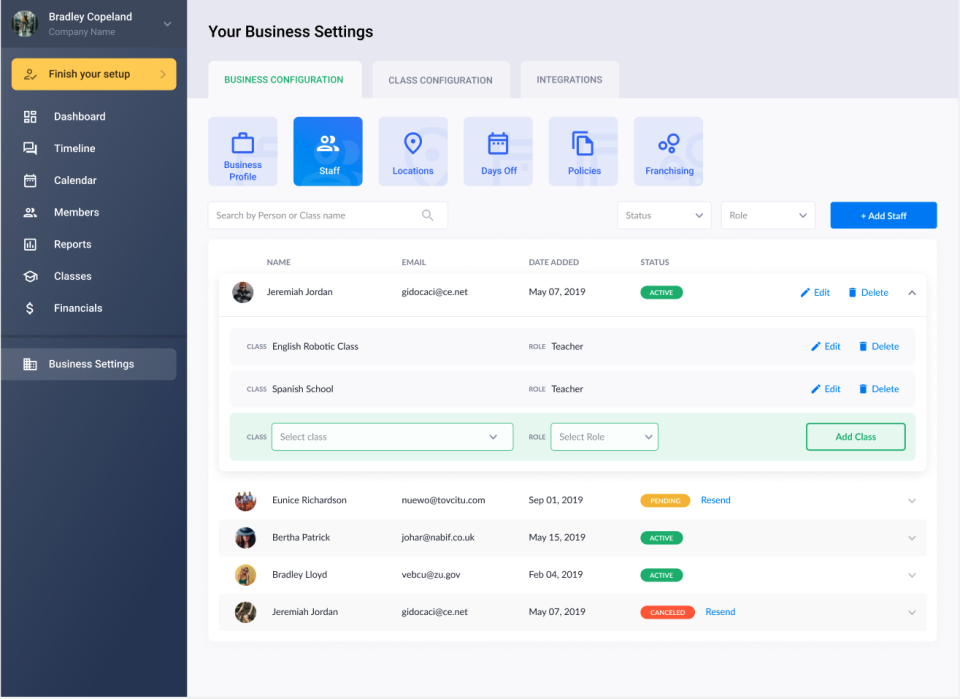Image resolution: width=960 pixels, height=699 pixels.
Task: Open the Select class dropdown
Action: [x=392, y=437]
